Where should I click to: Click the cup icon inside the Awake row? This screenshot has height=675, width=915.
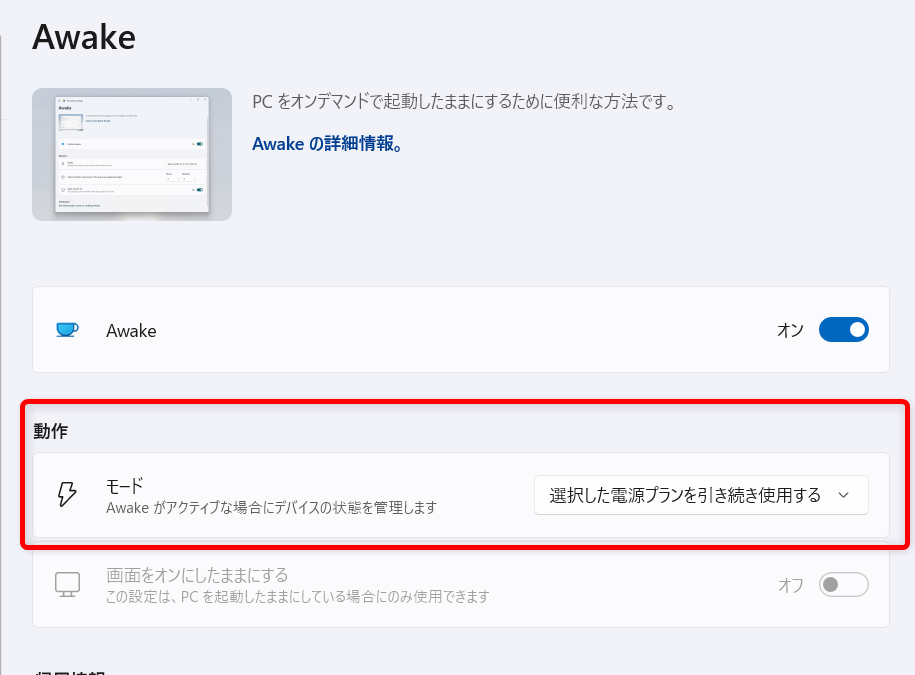66,330
